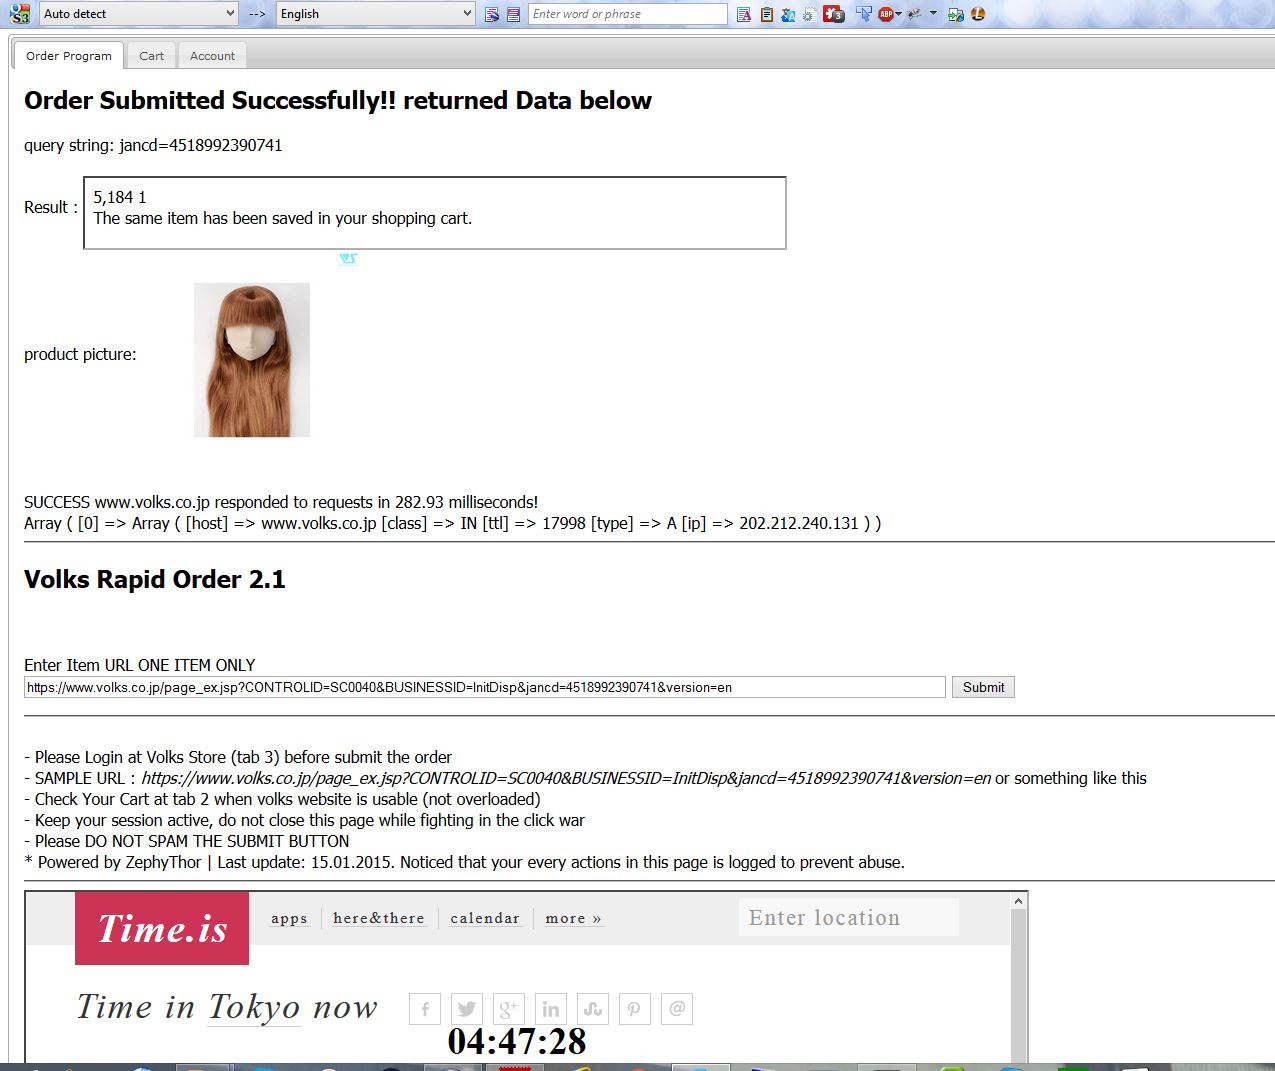Switch to the Cart tab
Image resolution: width=1275 pixels, height=1071 pixels.
click(x=151, y=56)
